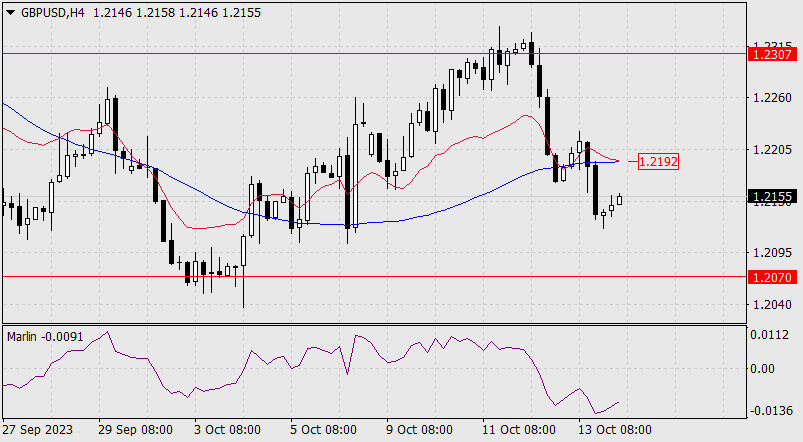Select the 5 Oct 08:00 time label
The height and width of the screenshot is (442, 803).
321,429
